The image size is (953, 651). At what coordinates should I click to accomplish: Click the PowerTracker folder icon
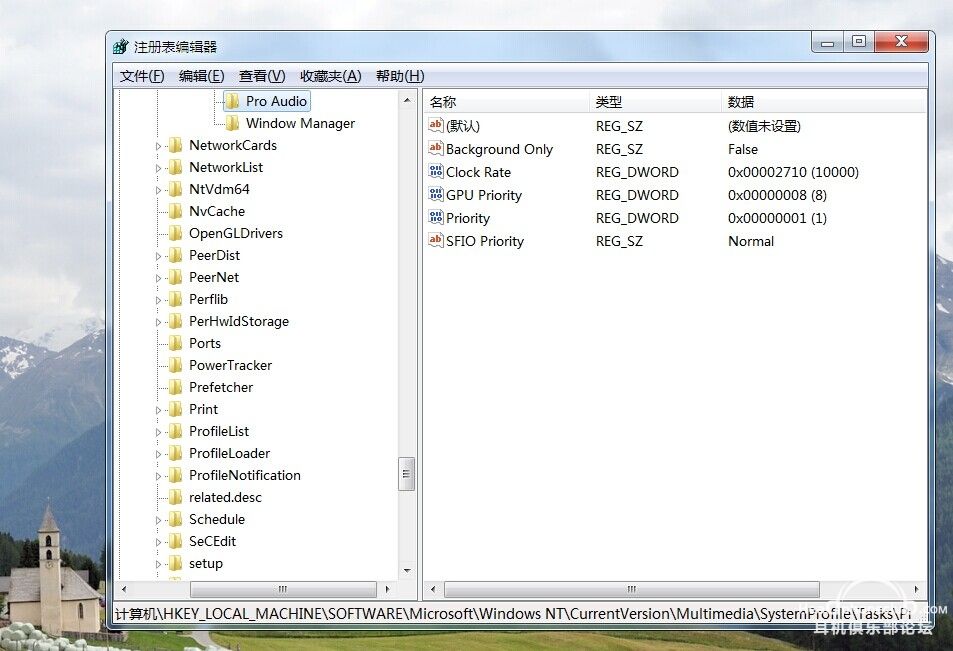click(x=176, y=365)
